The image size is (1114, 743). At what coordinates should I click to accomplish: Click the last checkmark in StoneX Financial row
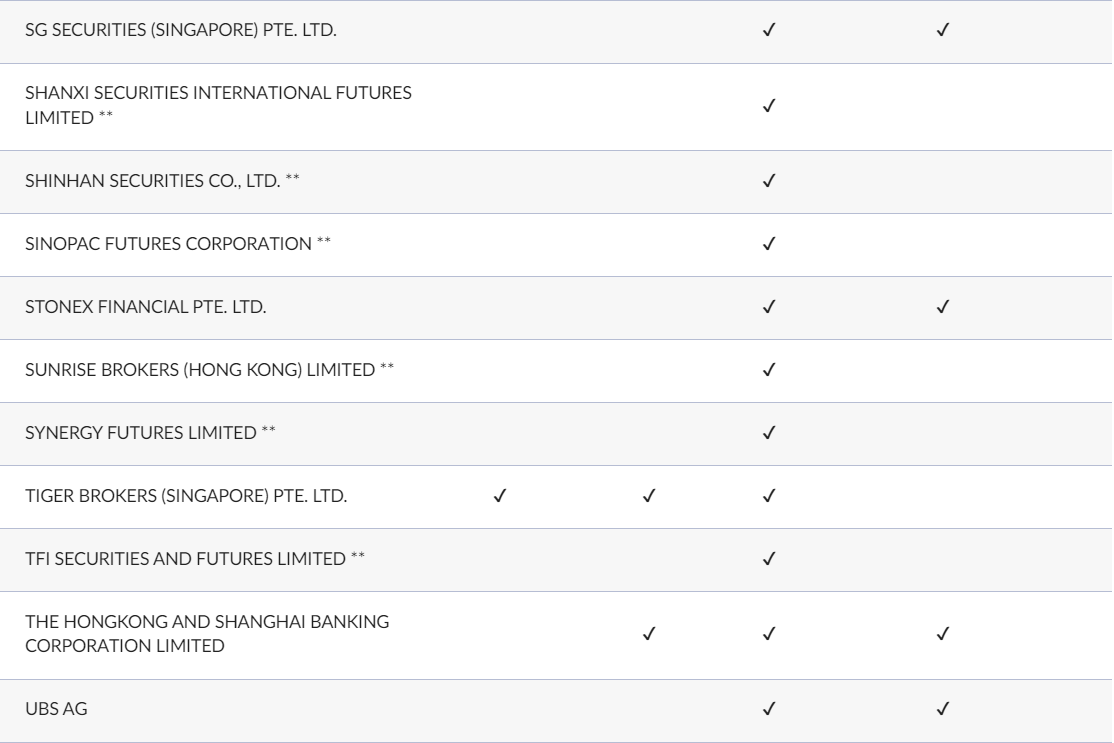pos(943,307)
